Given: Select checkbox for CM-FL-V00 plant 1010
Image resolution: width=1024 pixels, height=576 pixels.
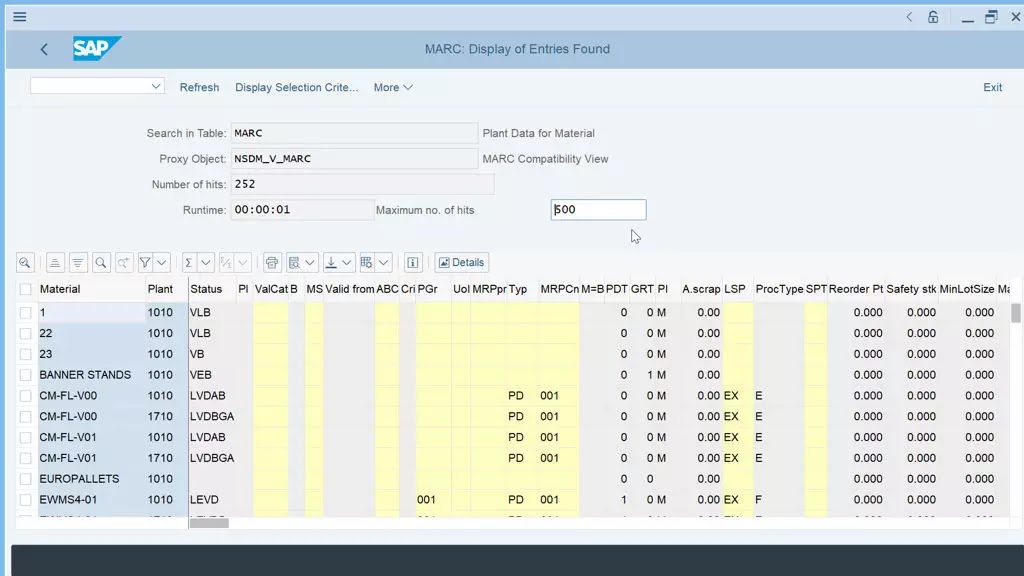Looking at the screenshot, I should [25, 396].
